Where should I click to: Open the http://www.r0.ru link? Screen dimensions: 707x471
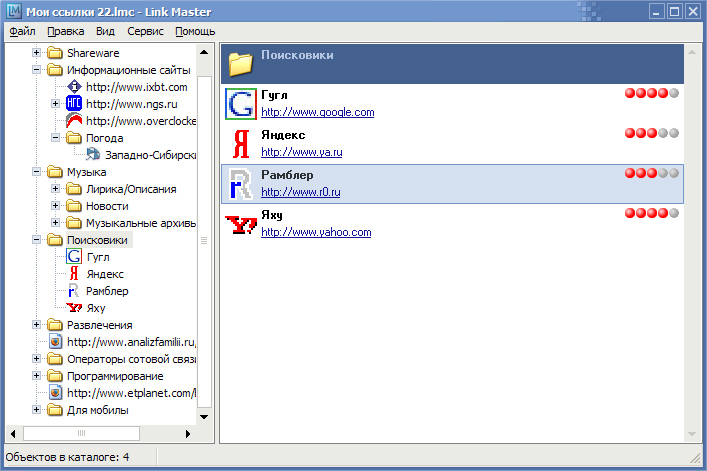301,192
